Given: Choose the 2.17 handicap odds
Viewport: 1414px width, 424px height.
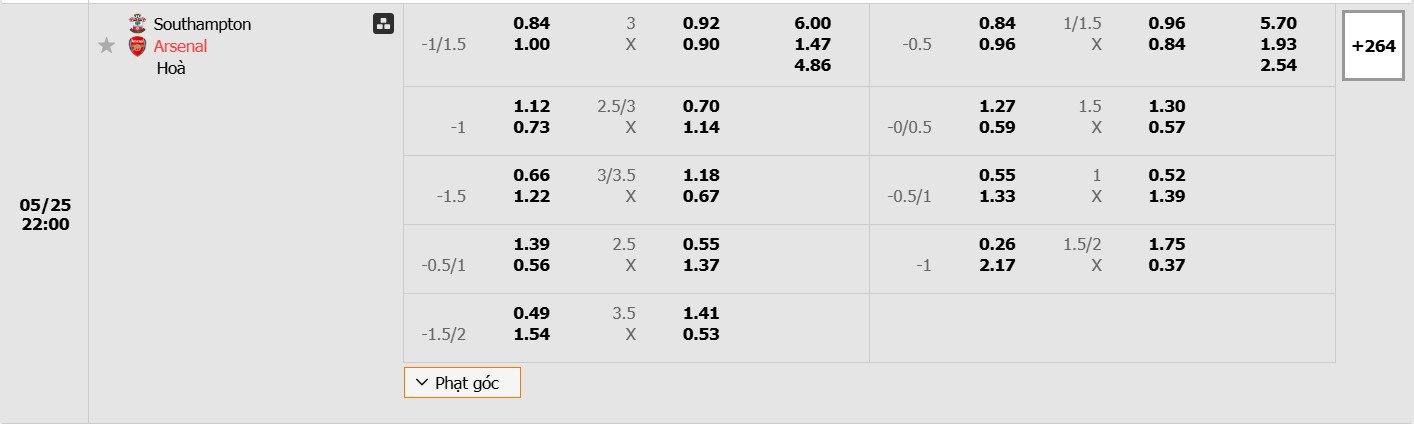Looking at the screenshot, I should [x=997, y=265].
